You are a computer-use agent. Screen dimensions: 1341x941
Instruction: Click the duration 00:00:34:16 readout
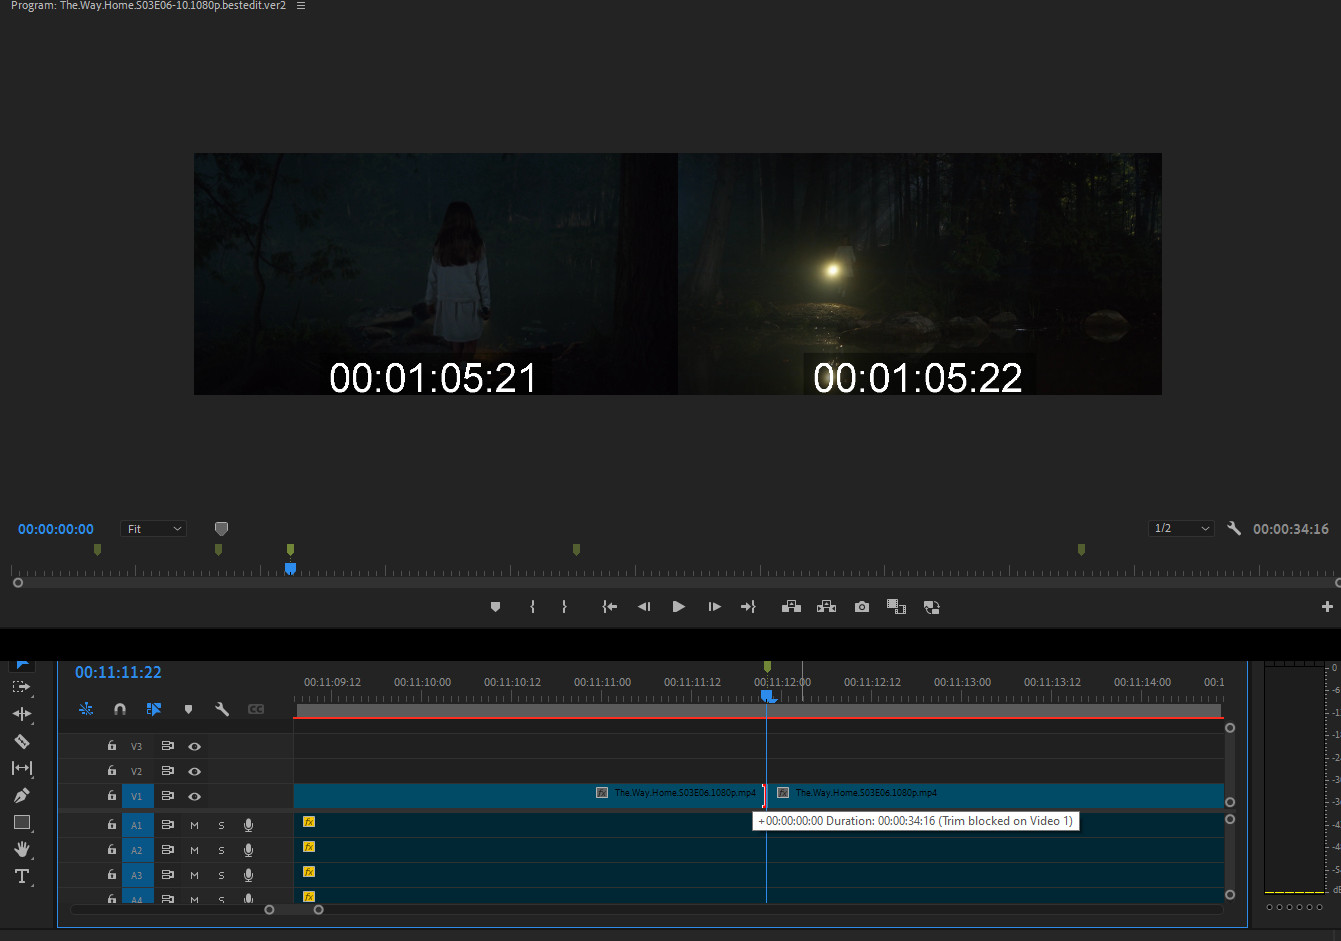click(x=1291, y=529)
